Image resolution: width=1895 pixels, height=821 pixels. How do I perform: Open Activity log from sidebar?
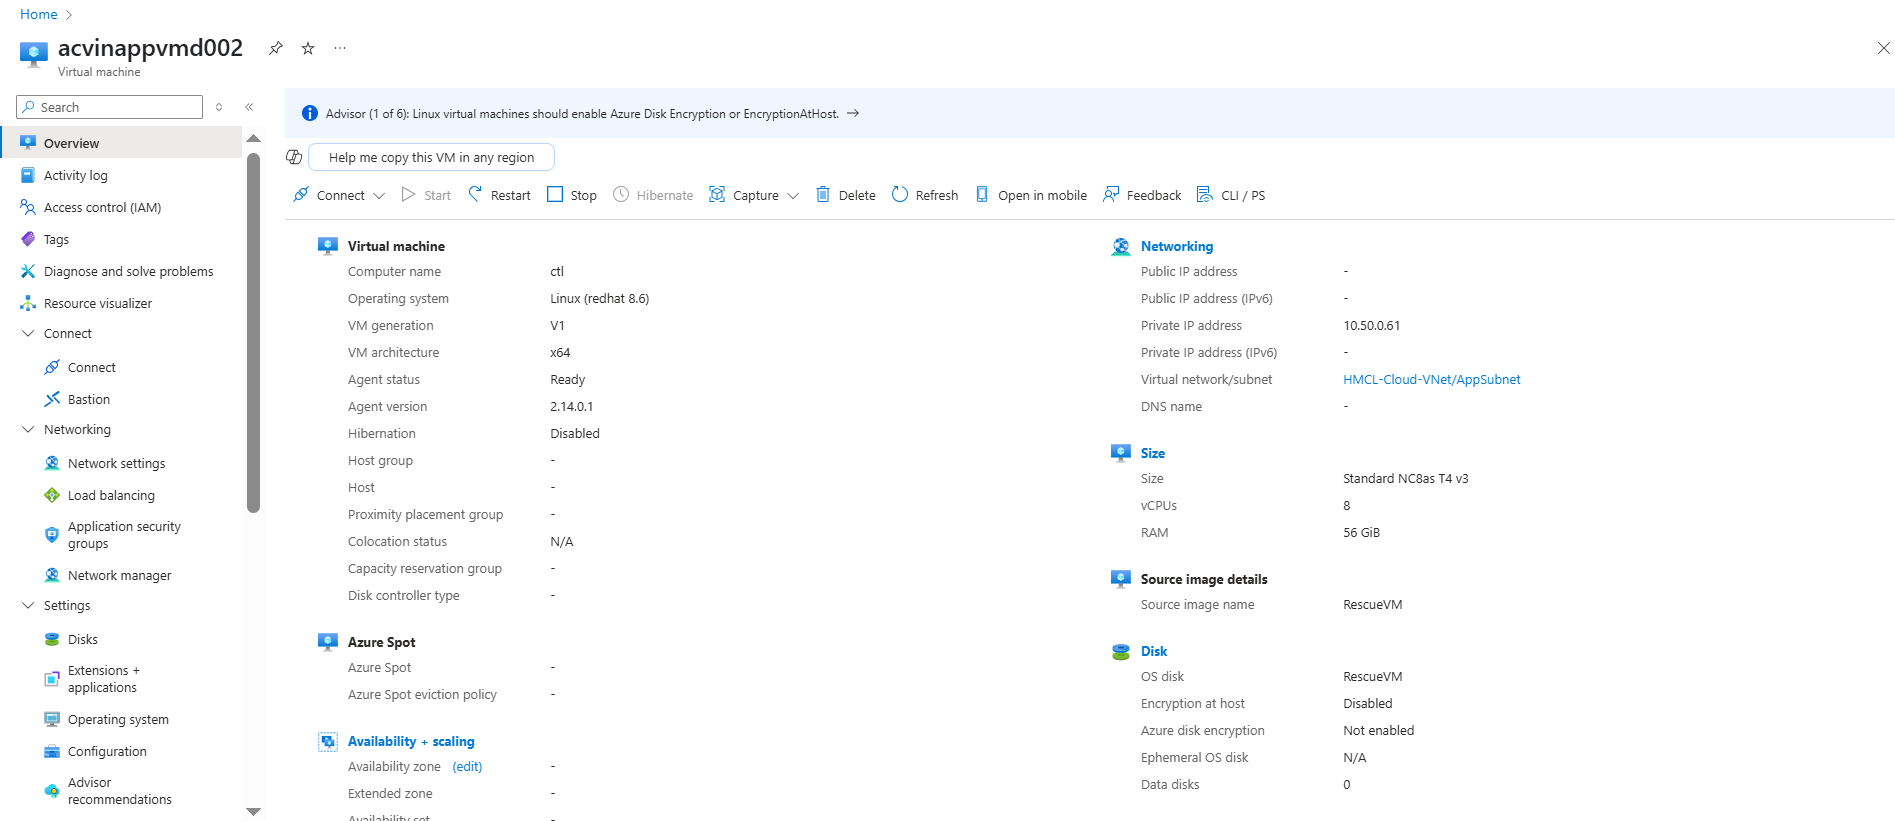click(x=75, y=176)
